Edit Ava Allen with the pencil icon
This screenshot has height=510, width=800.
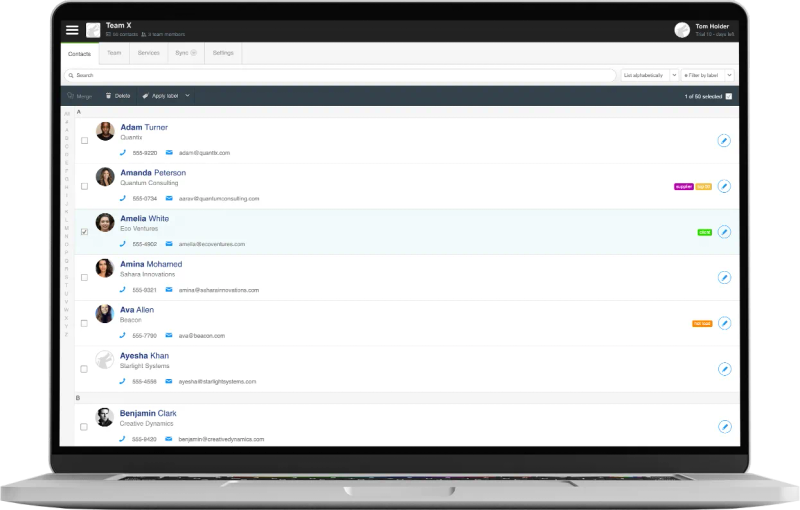tap(724, 323)
